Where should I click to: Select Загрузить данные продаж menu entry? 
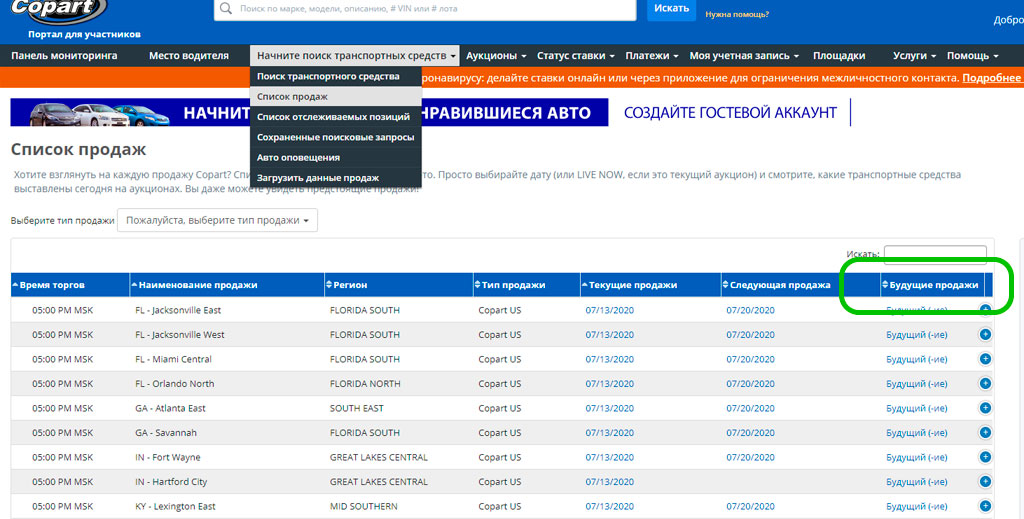[336, 178]
